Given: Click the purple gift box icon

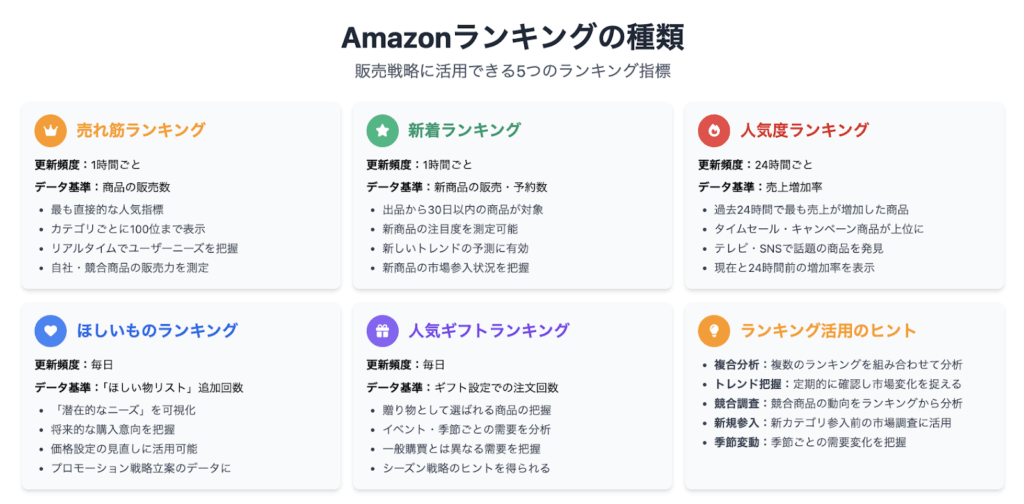Looking at the screenshot, I should click(382, 331).
